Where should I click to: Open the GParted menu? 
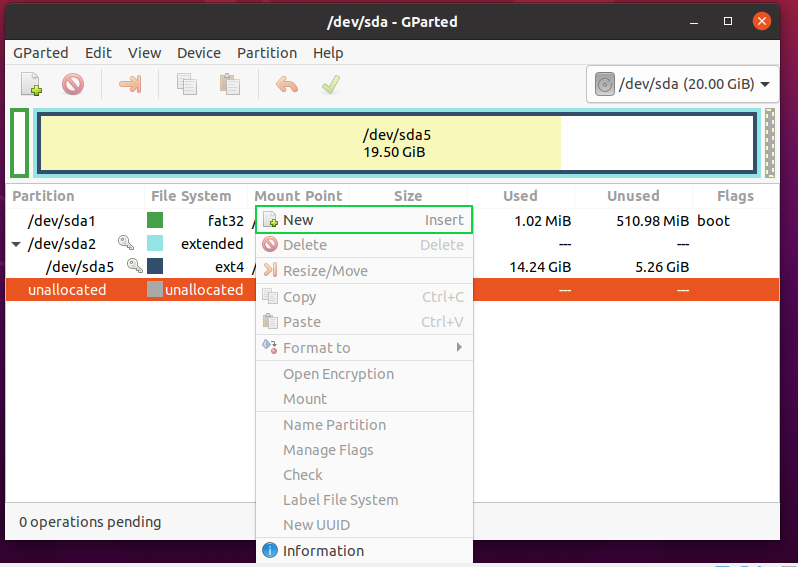[41, 53]
